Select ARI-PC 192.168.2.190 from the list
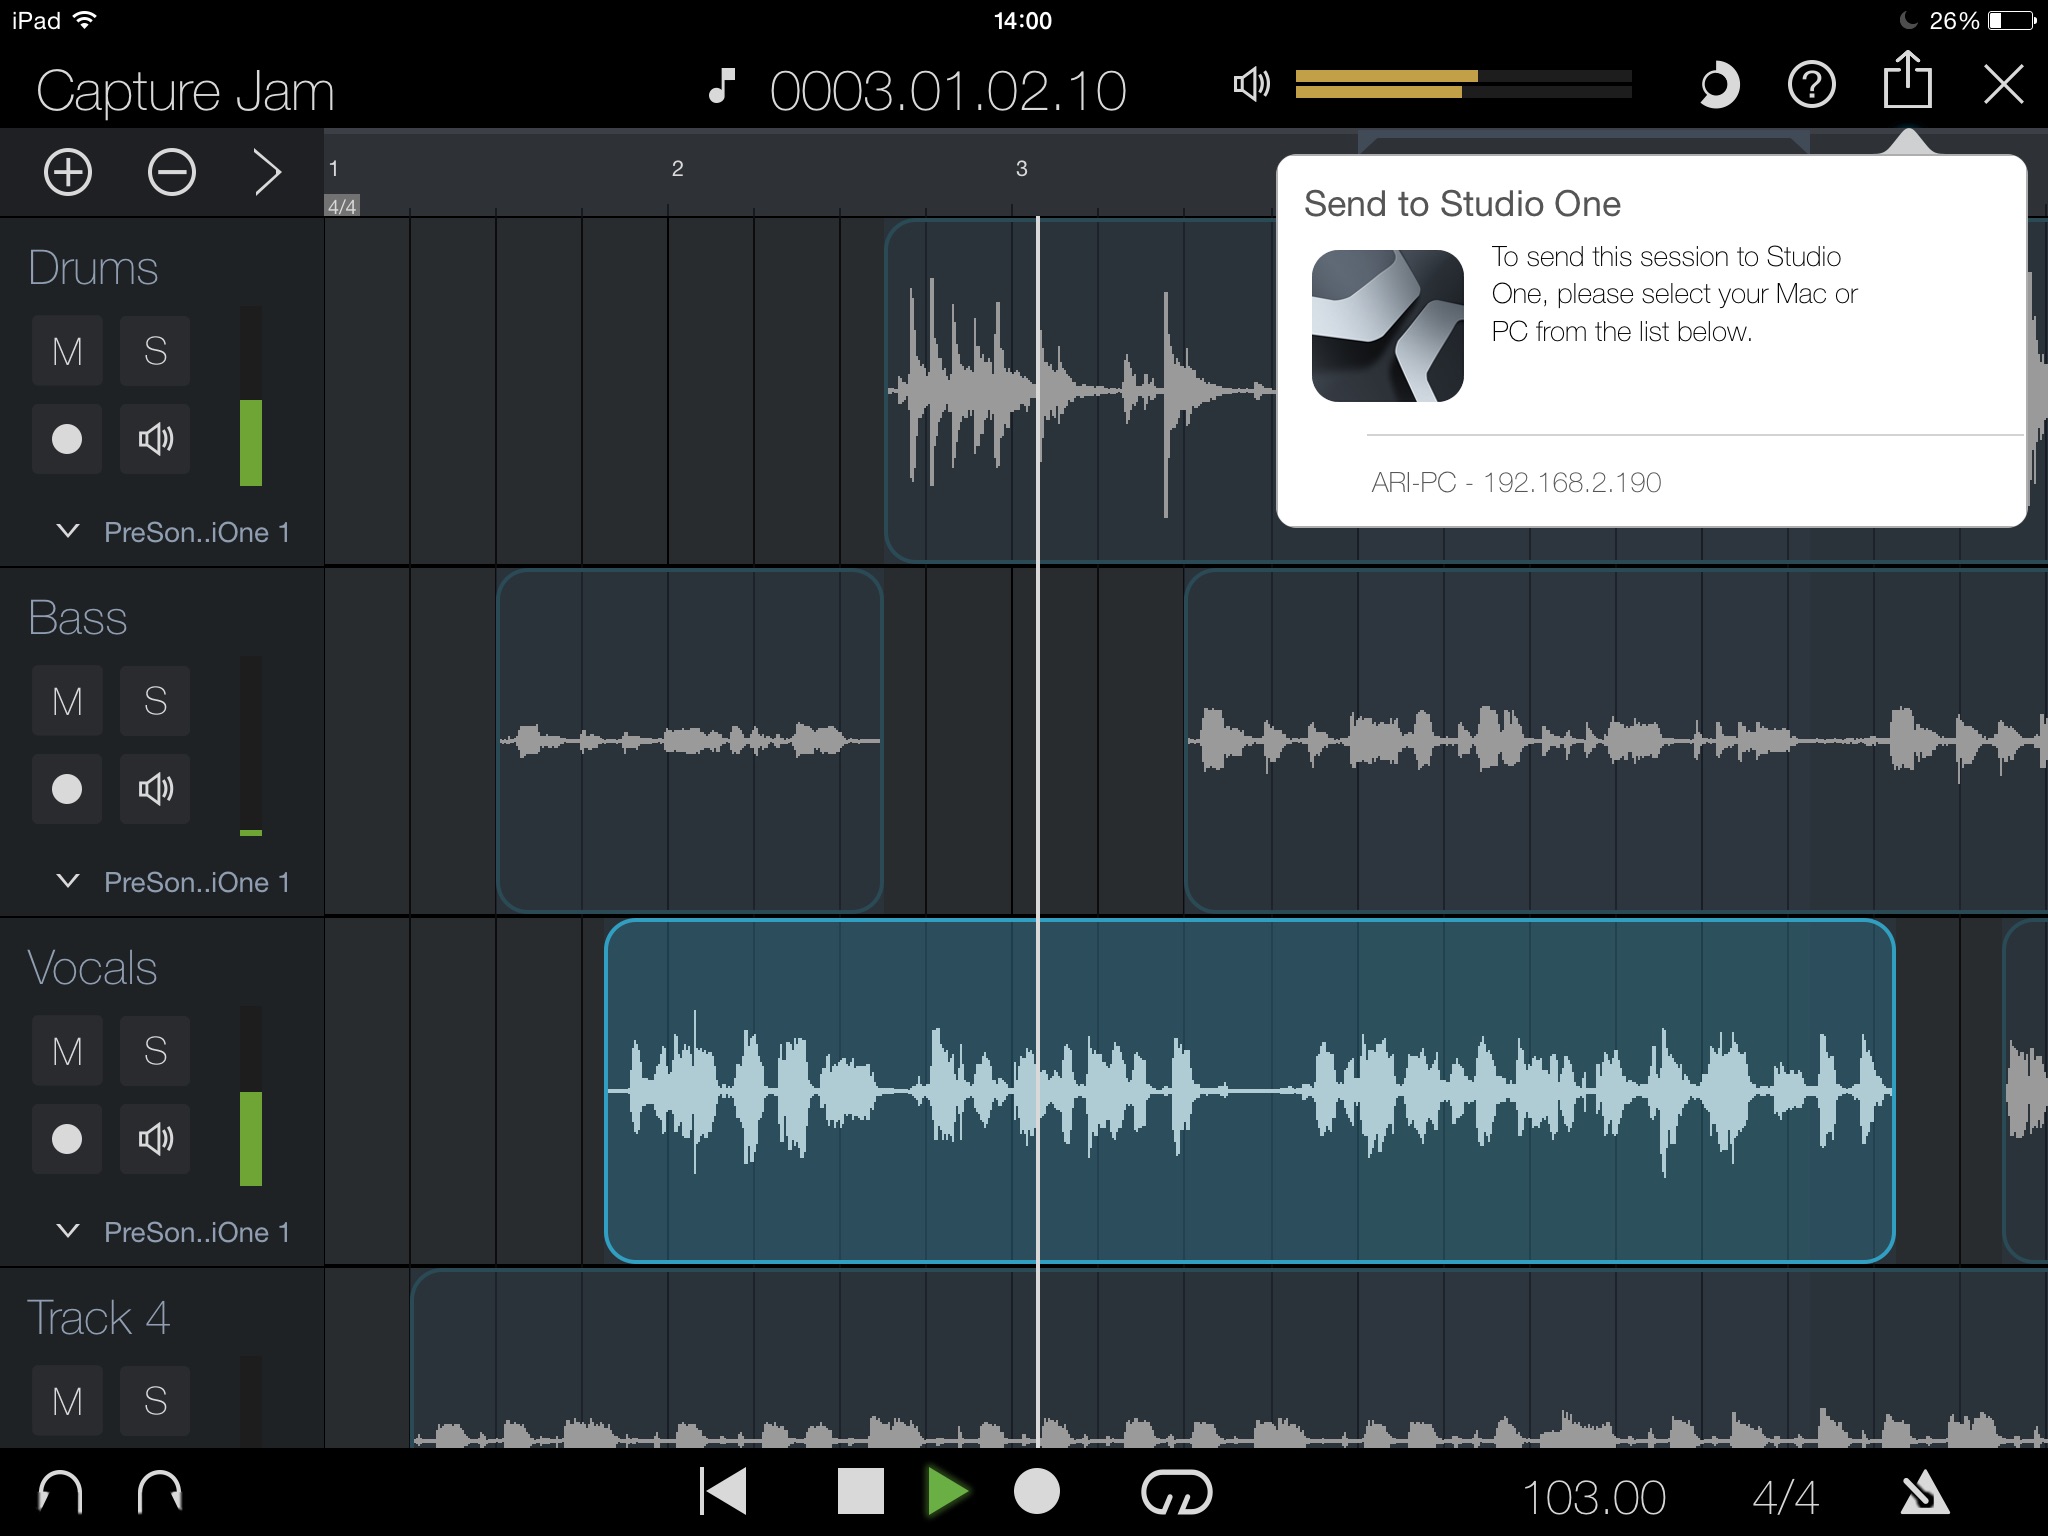The width and height of the screenshot is (2048, 1536). (x=1516, y=483)
